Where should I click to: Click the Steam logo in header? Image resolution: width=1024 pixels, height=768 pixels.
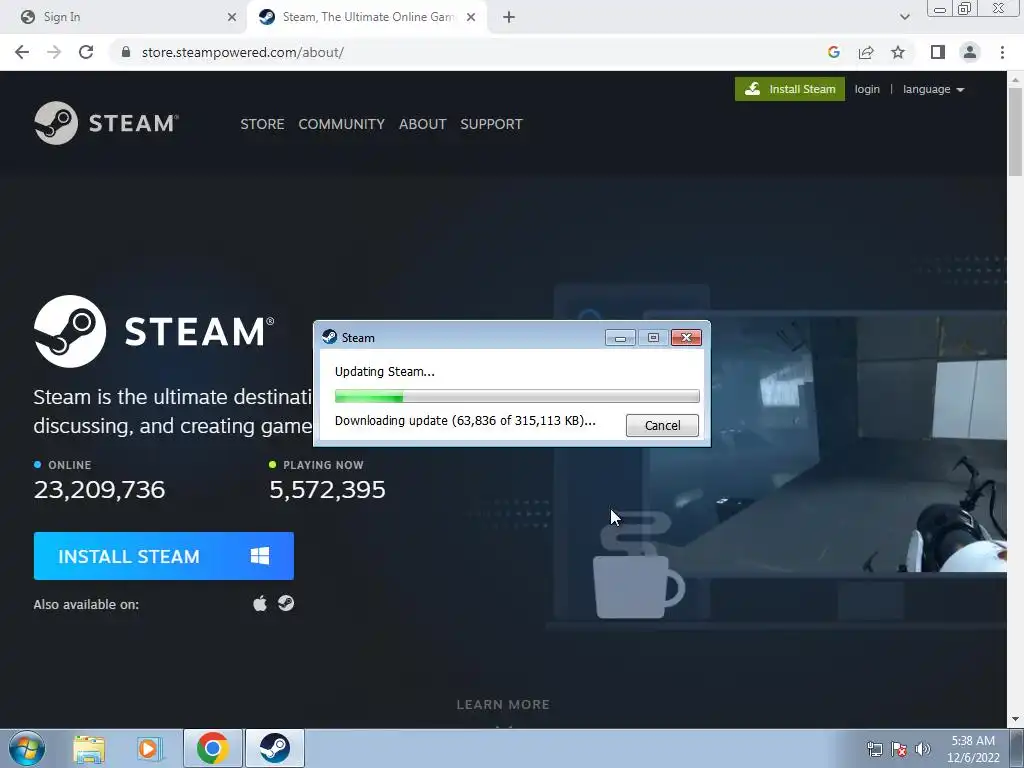[x=106, y=123]
